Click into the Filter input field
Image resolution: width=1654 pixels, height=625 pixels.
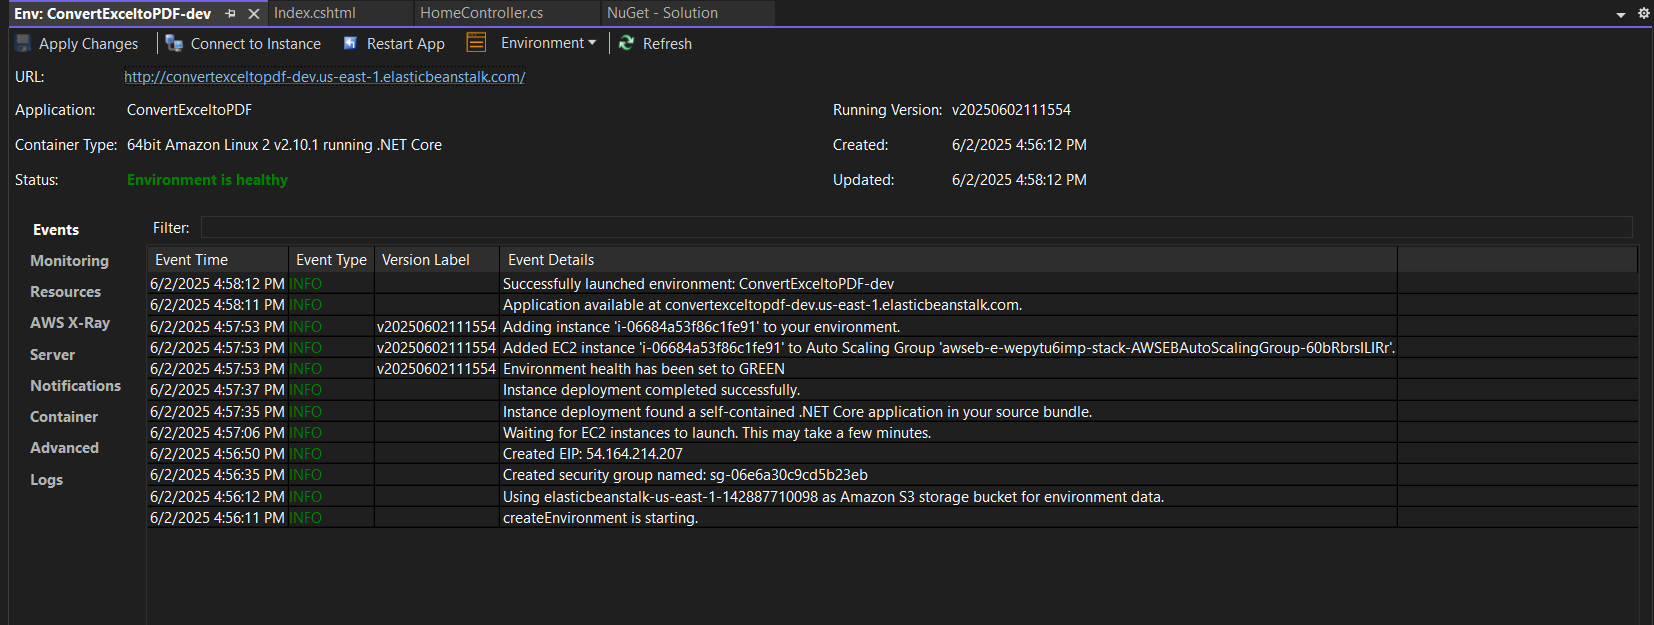(x=917, y=227)
